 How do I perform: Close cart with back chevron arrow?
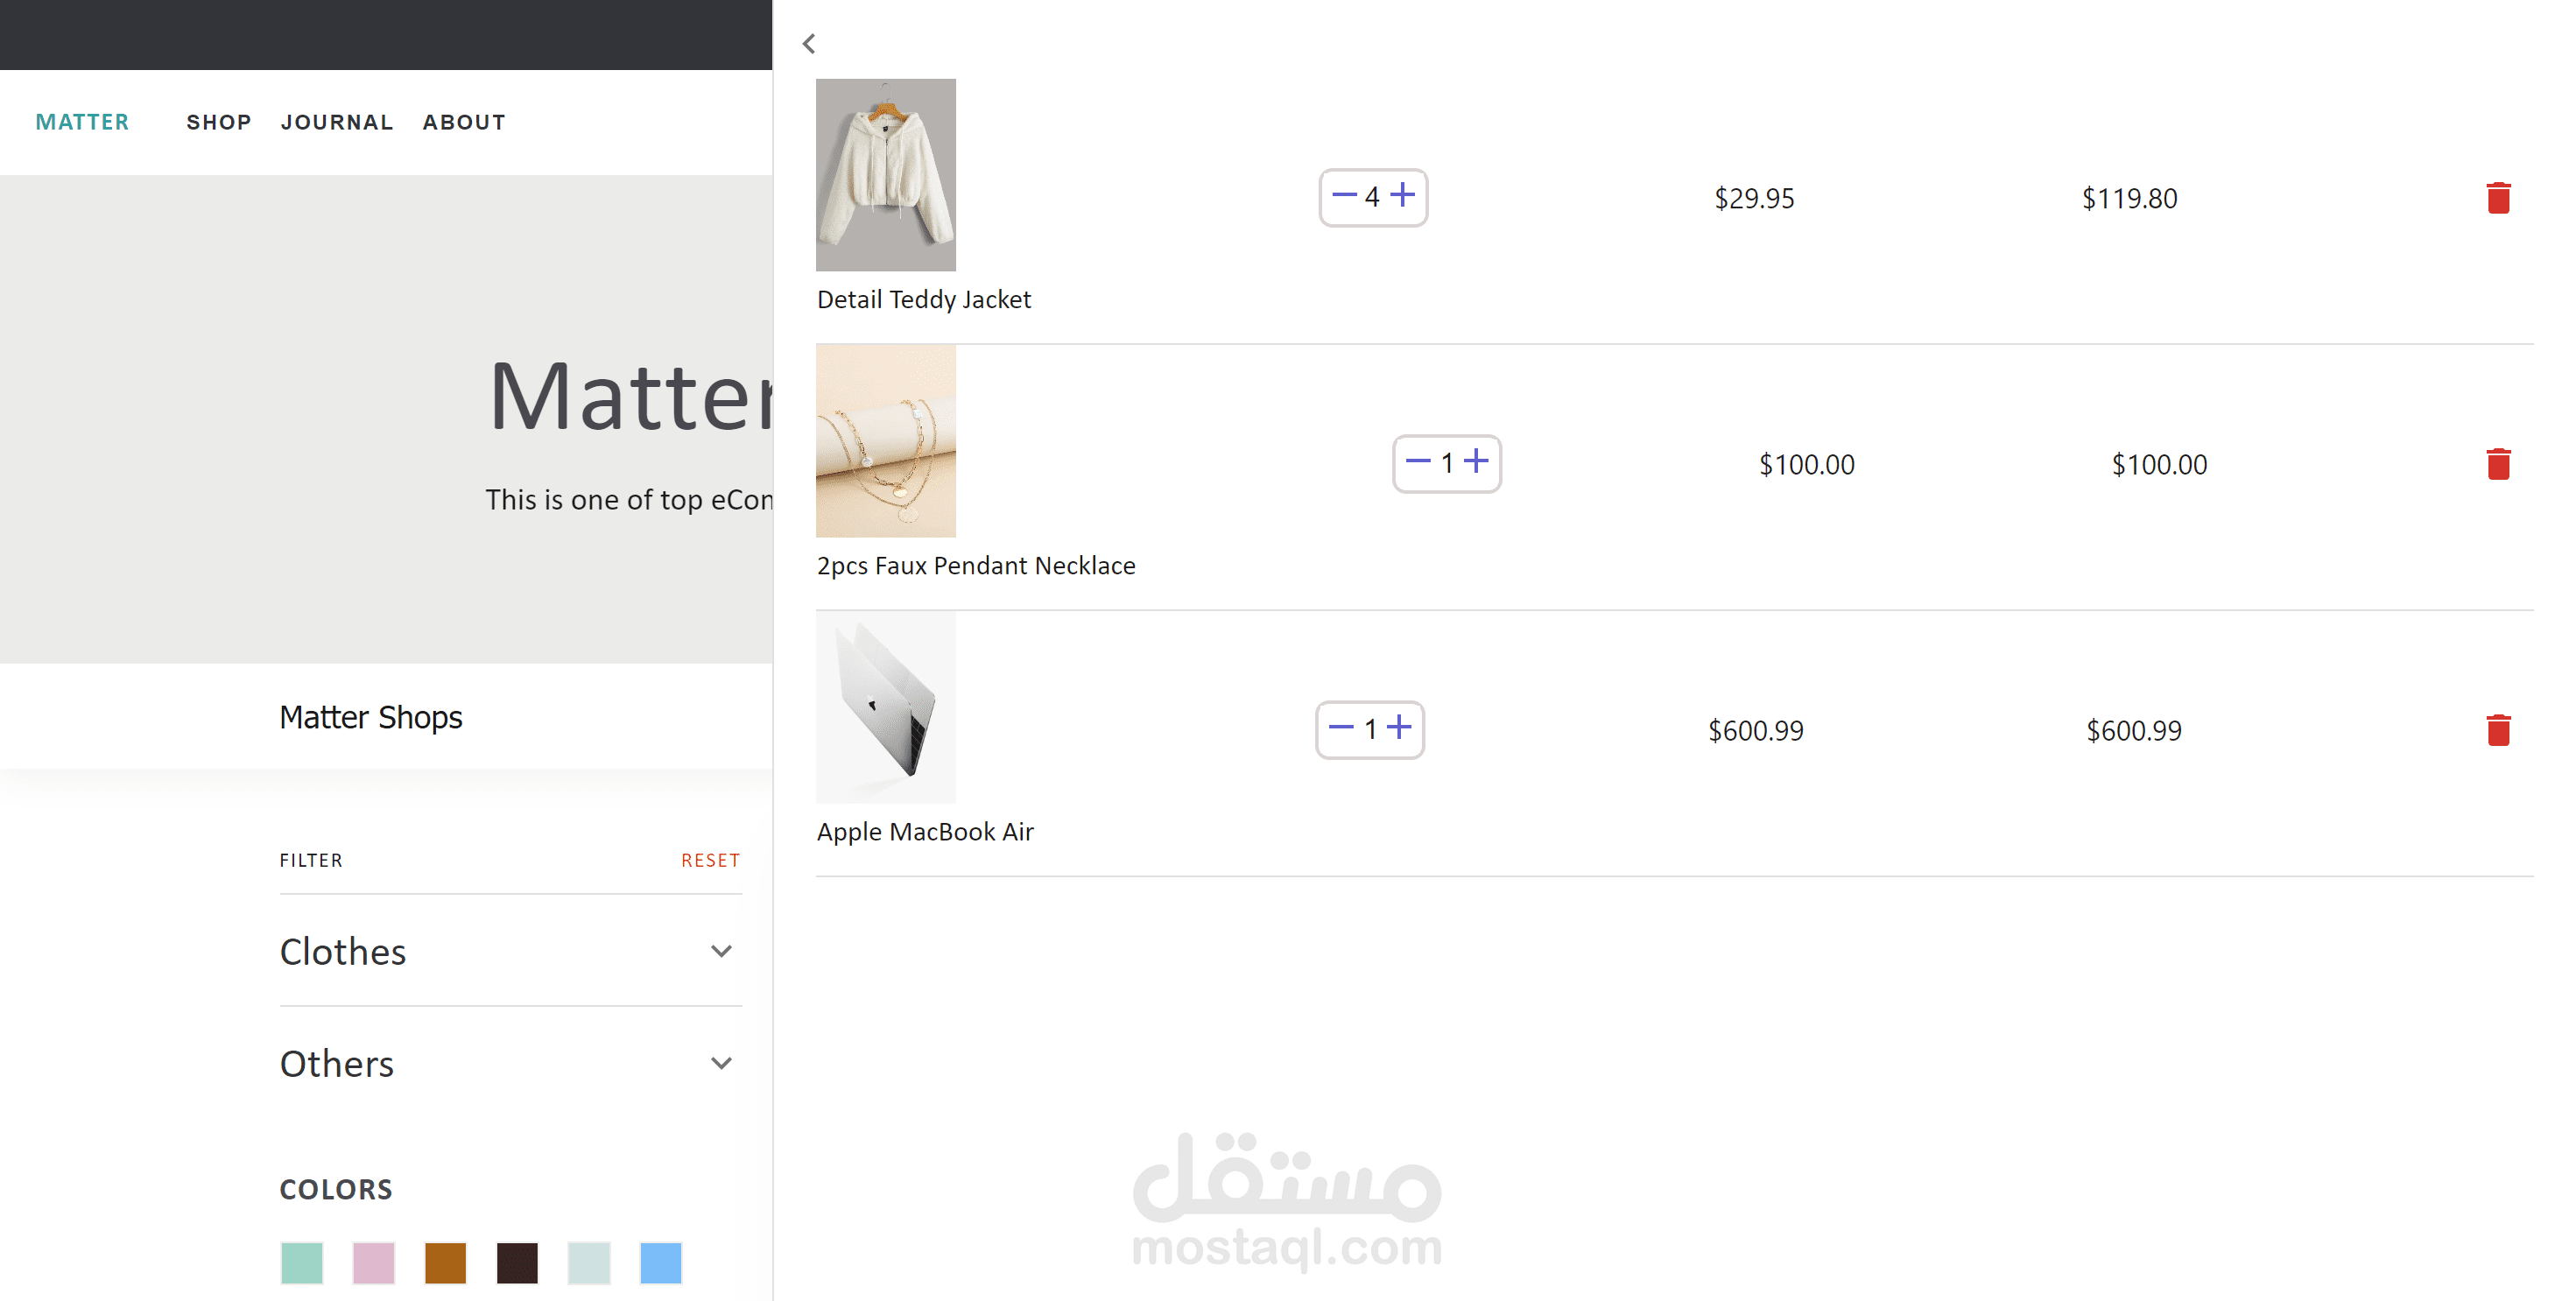pos(809,43)
